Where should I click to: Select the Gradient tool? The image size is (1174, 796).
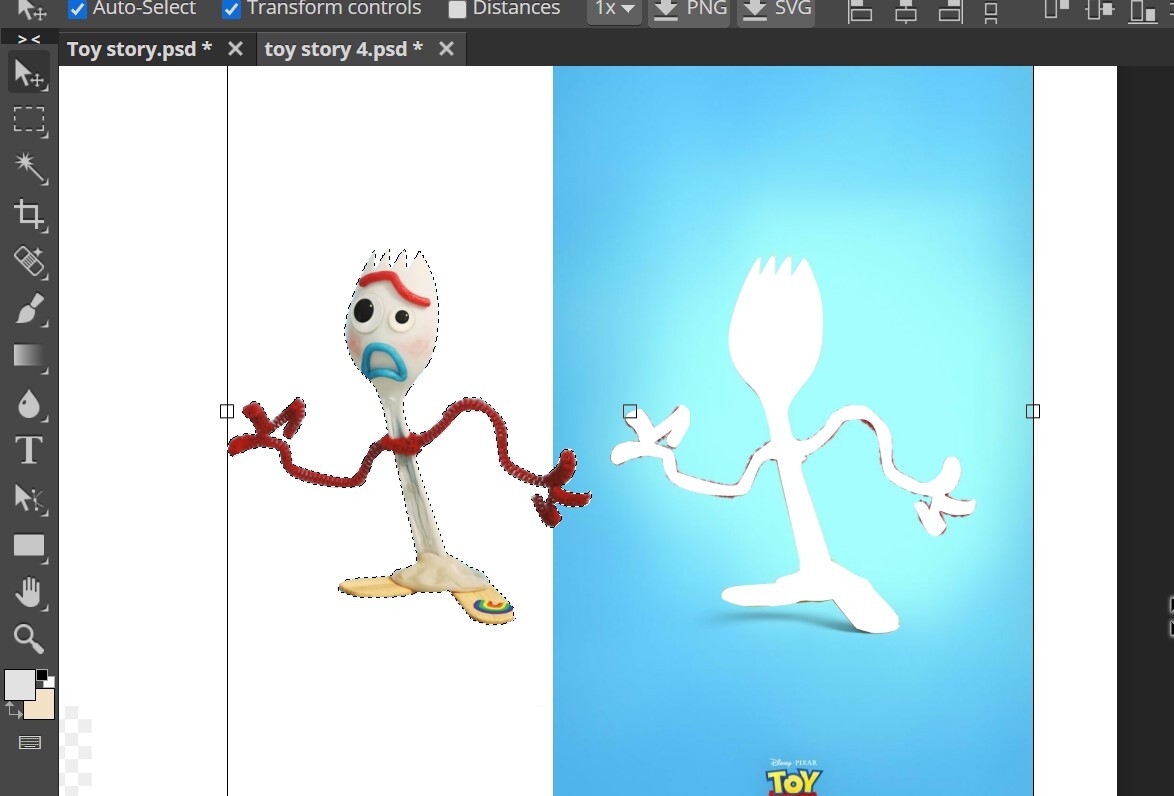tap(29, 356)
